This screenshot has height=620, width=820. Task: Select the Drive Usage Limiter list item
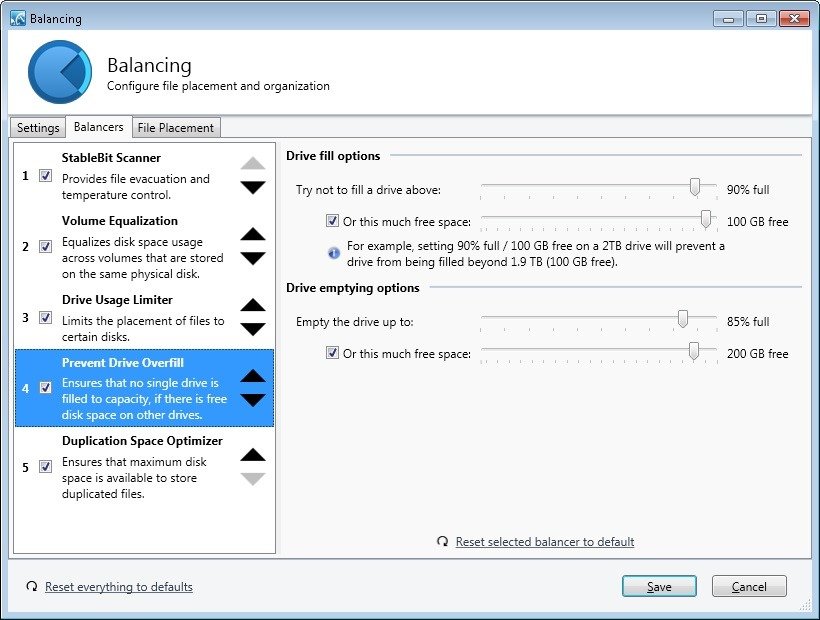pos(144,317)
